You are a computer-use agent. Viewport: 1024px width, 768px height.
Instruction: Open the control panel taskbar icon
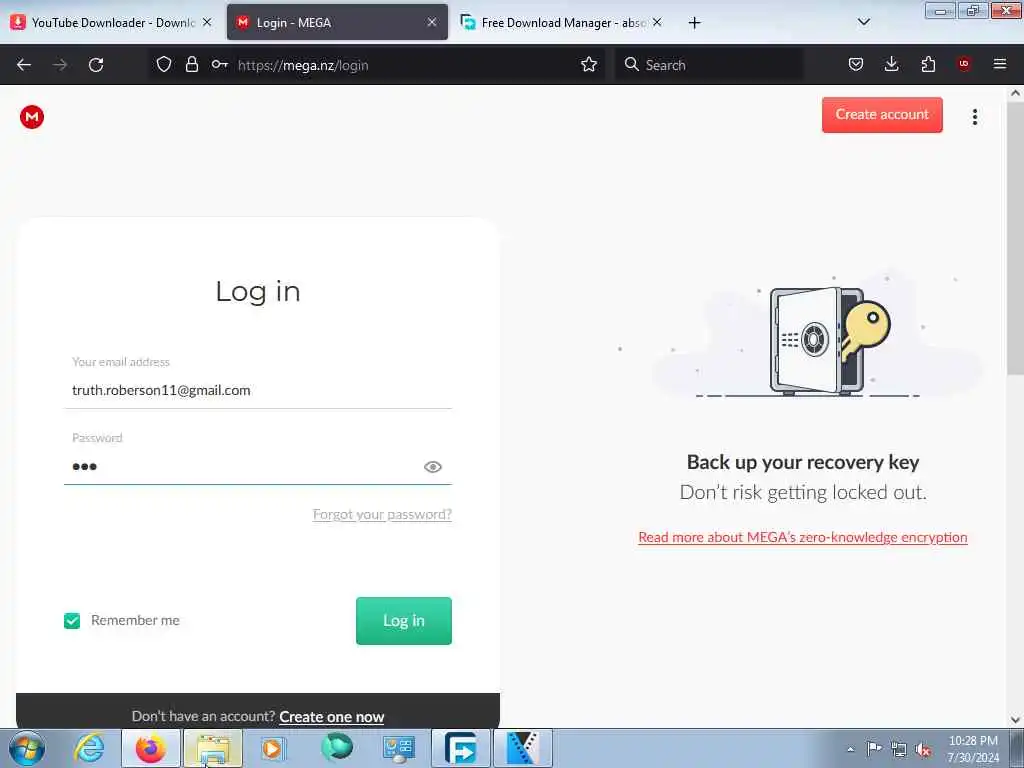coord(398,748)
